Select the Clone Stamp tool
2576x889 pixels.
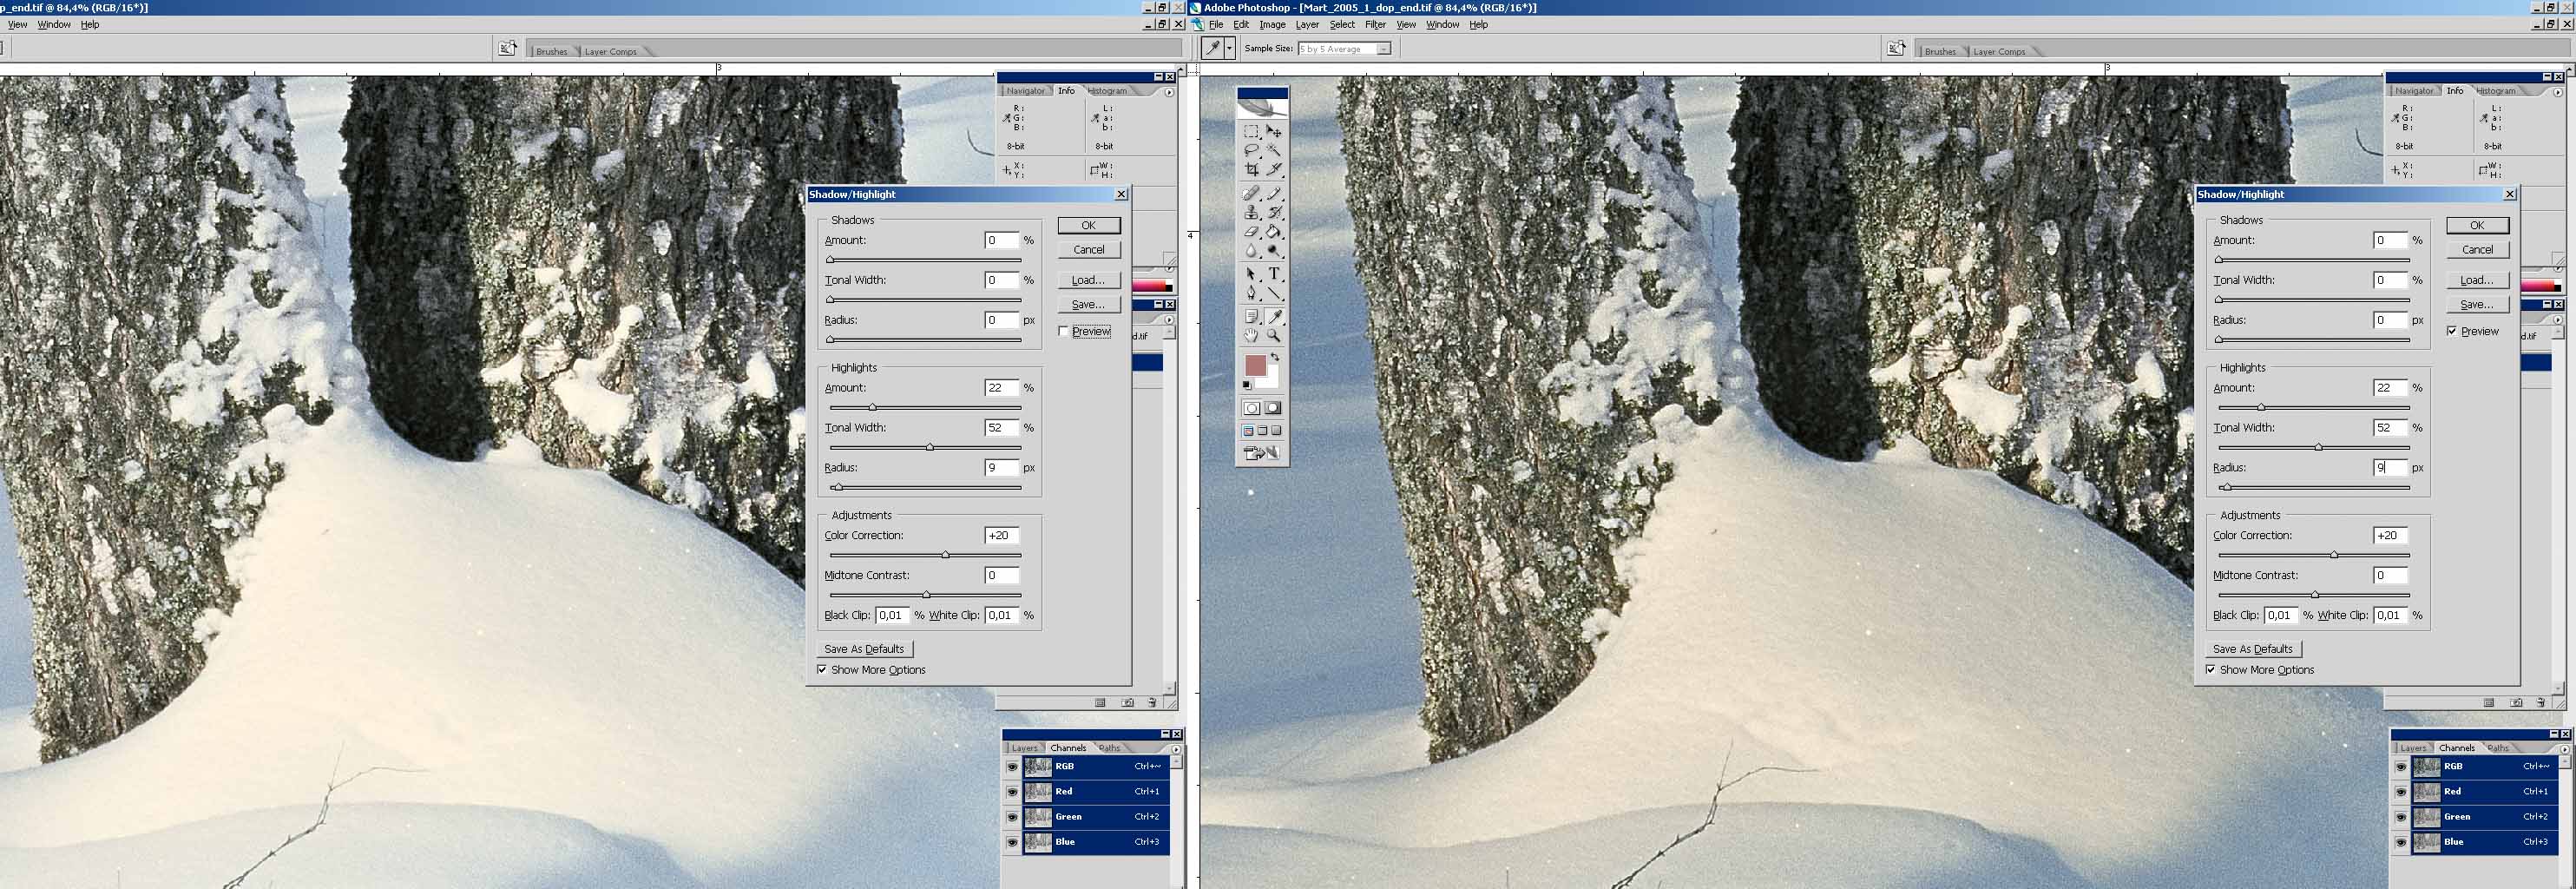1251,212
